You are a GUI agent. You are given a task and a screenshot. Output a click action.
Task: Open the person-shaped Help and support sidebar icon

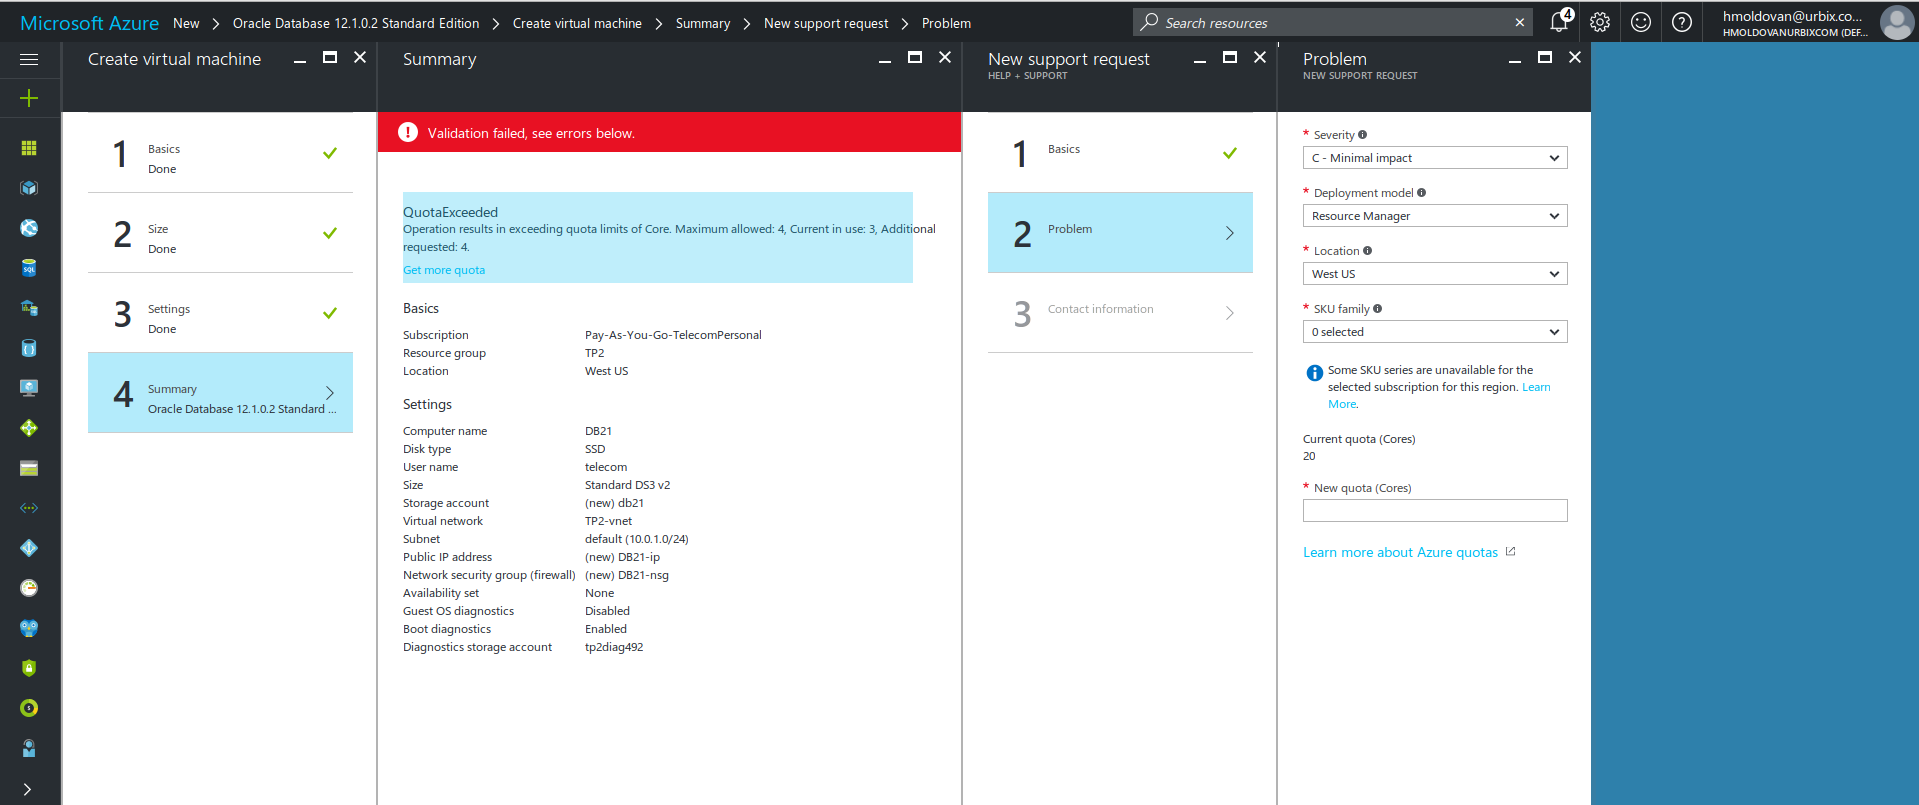pyautogui.click(x=29, y=748)
